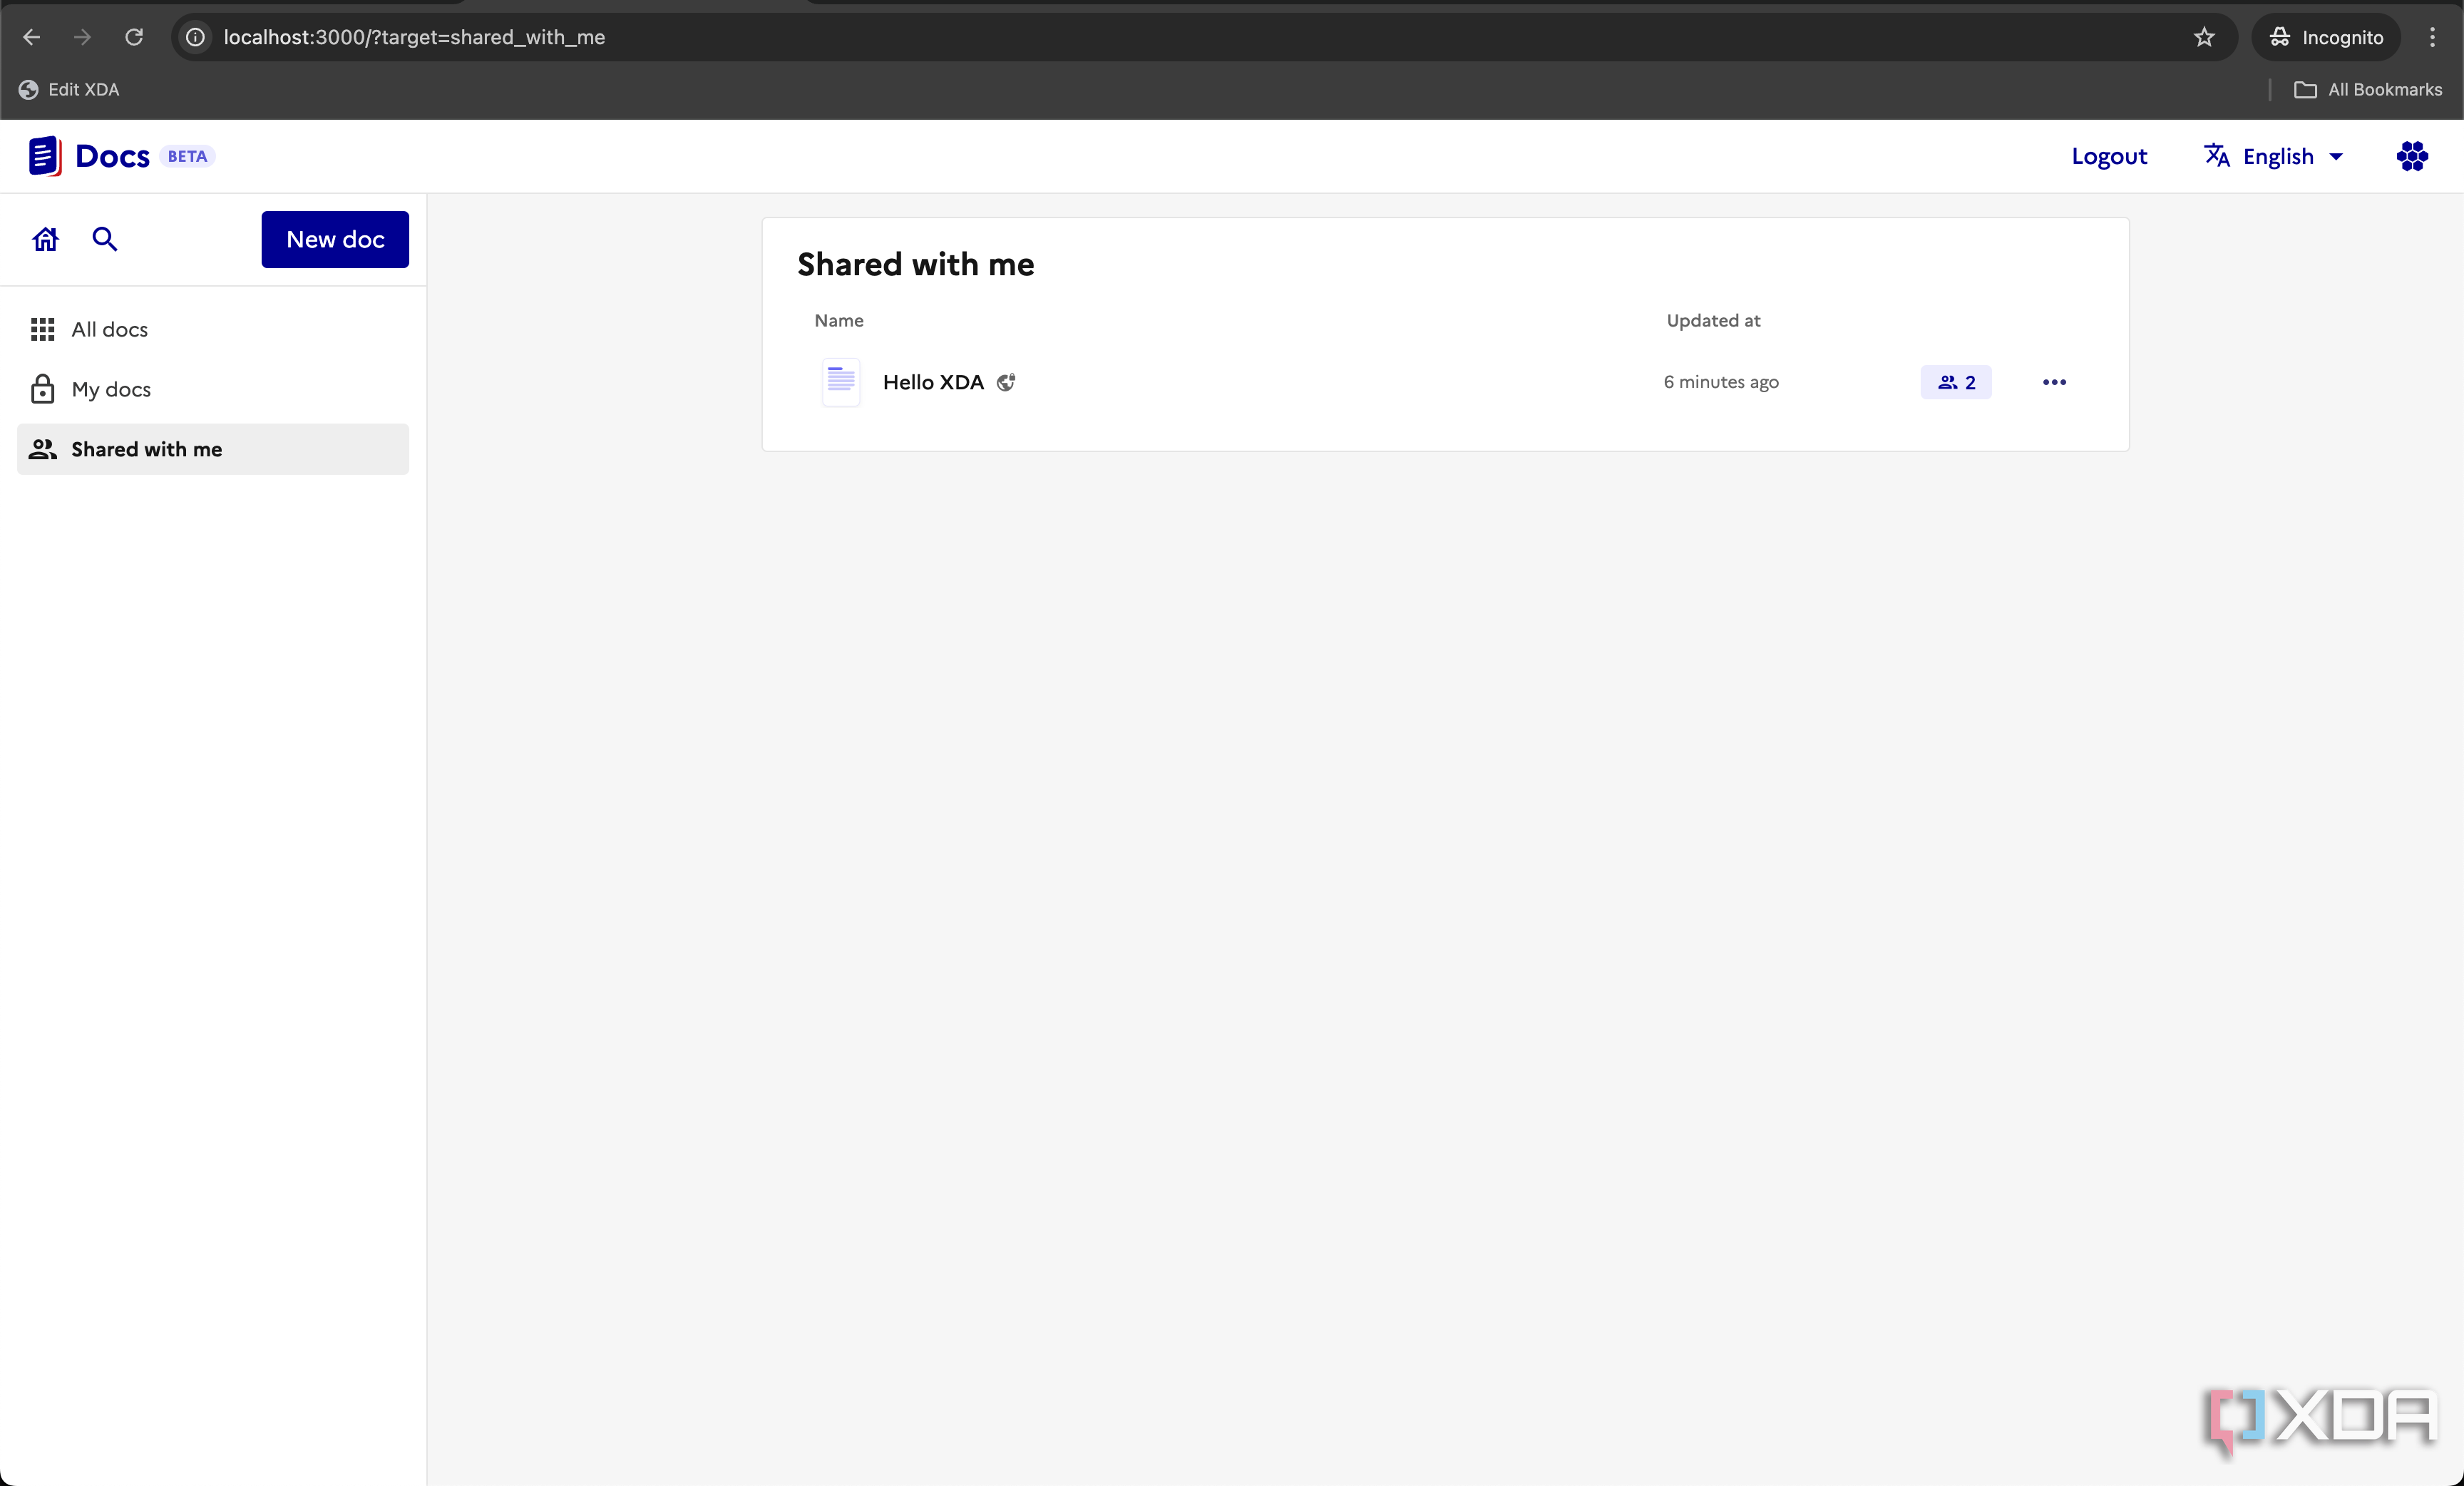Viewport: 2464px width, 1486px height.
Task: Click the forward navigation arrow
Action: point(82,37)
